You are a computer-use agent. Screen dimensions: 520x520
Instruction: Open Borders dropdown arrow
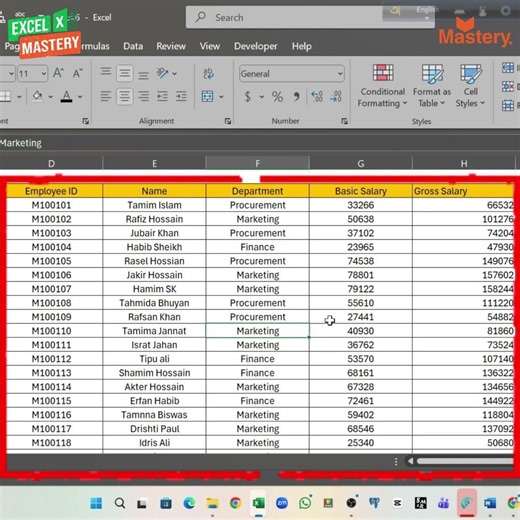pyautogui.click(x=19, y=97)
